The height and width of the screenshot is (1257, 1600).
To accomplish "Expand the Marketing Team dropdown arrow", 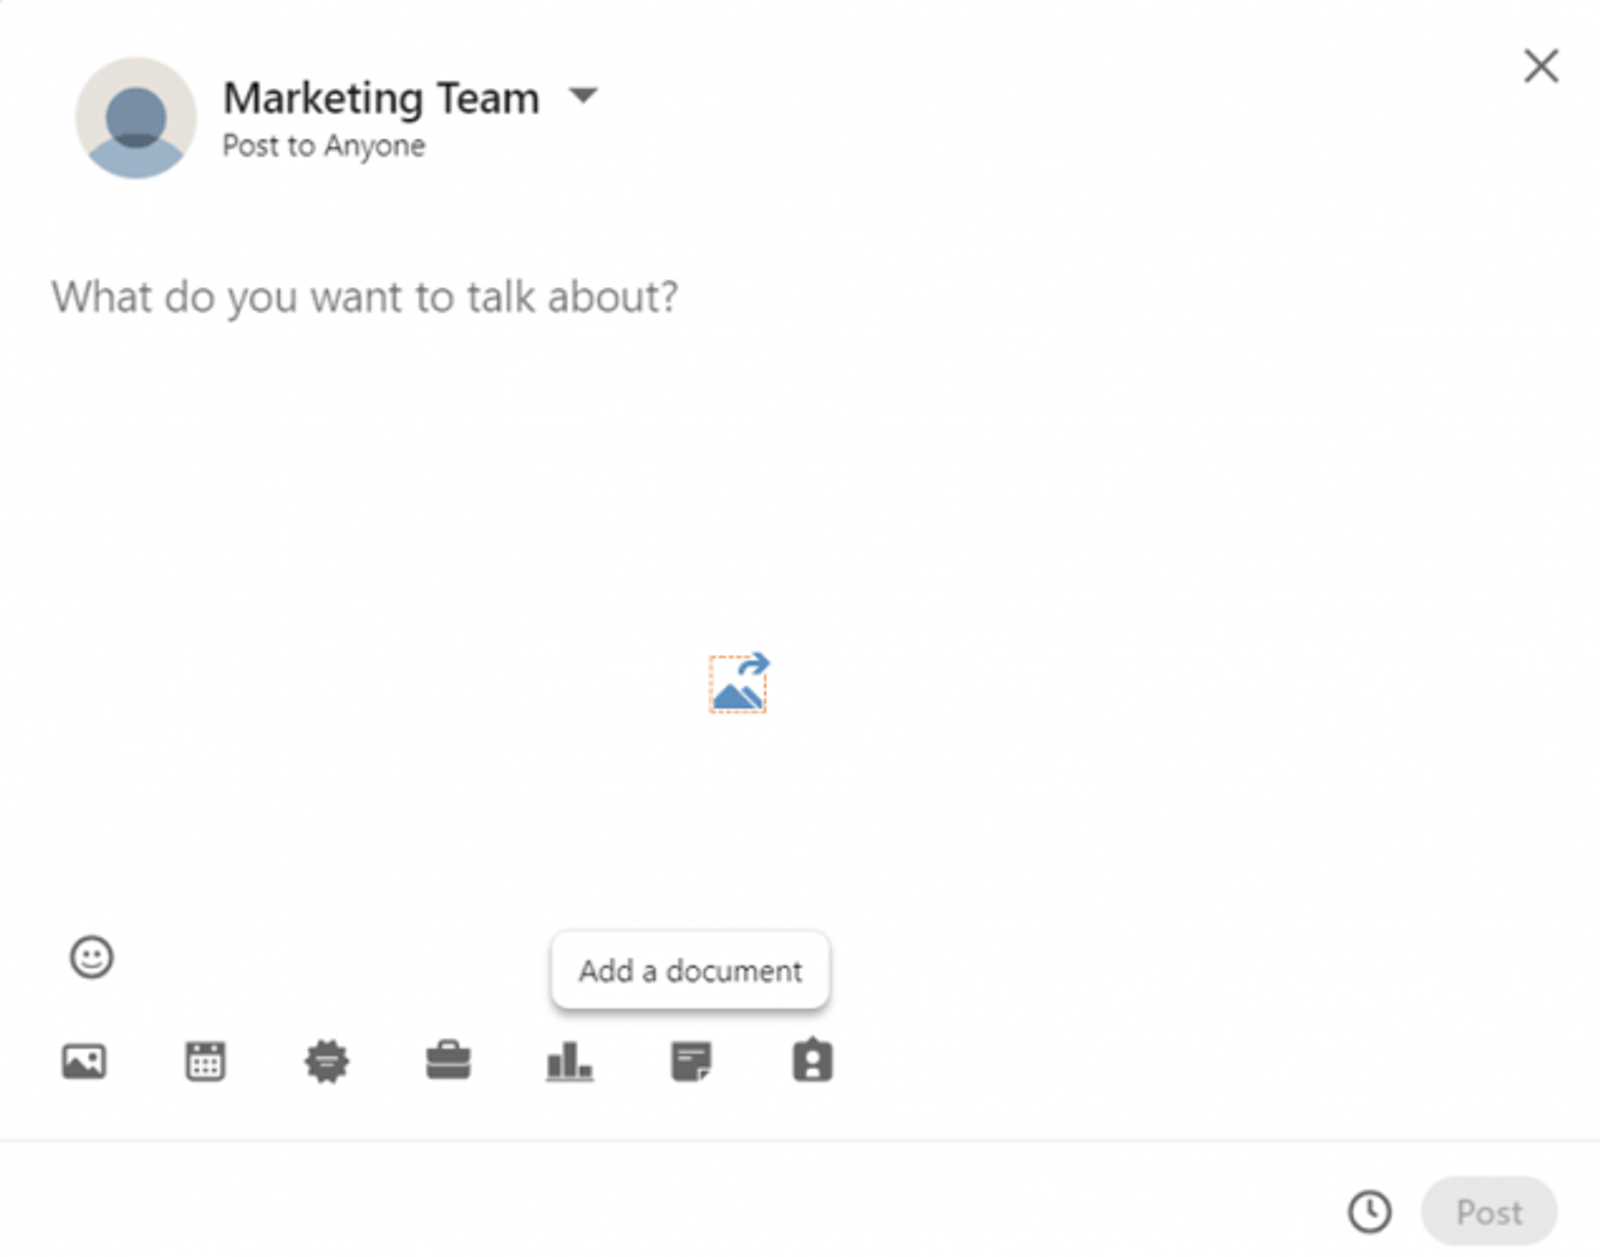I will tap(583, 96).
